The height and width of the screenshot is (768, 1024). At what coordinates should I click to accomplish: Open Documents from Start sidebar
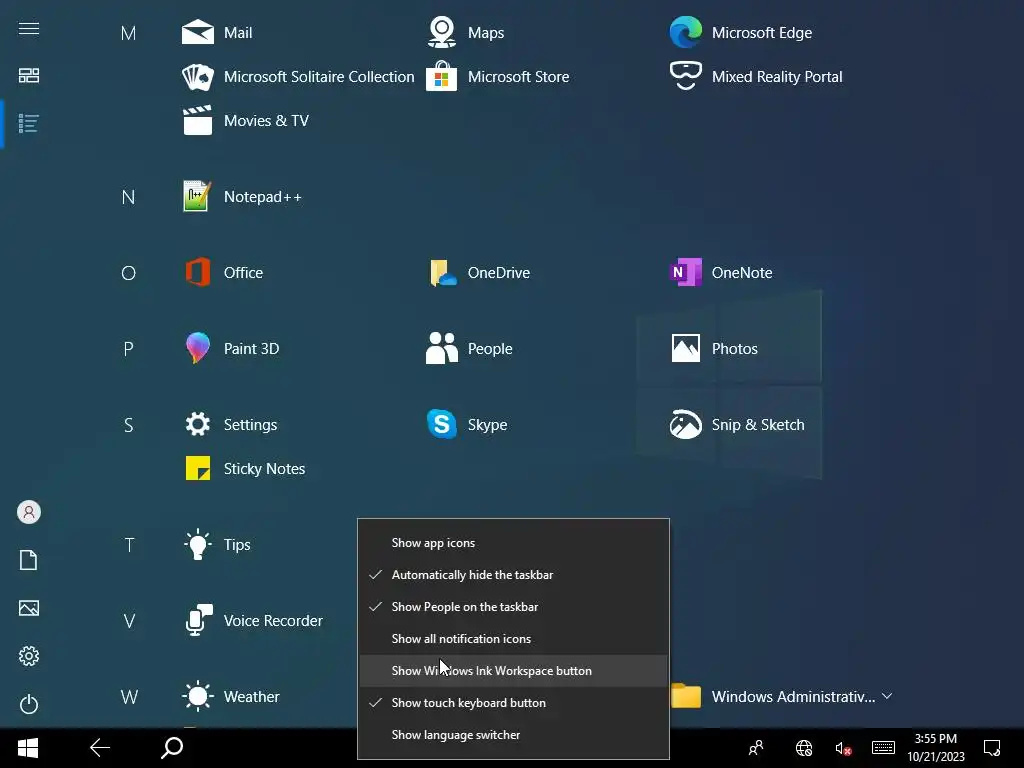(29, 560)
